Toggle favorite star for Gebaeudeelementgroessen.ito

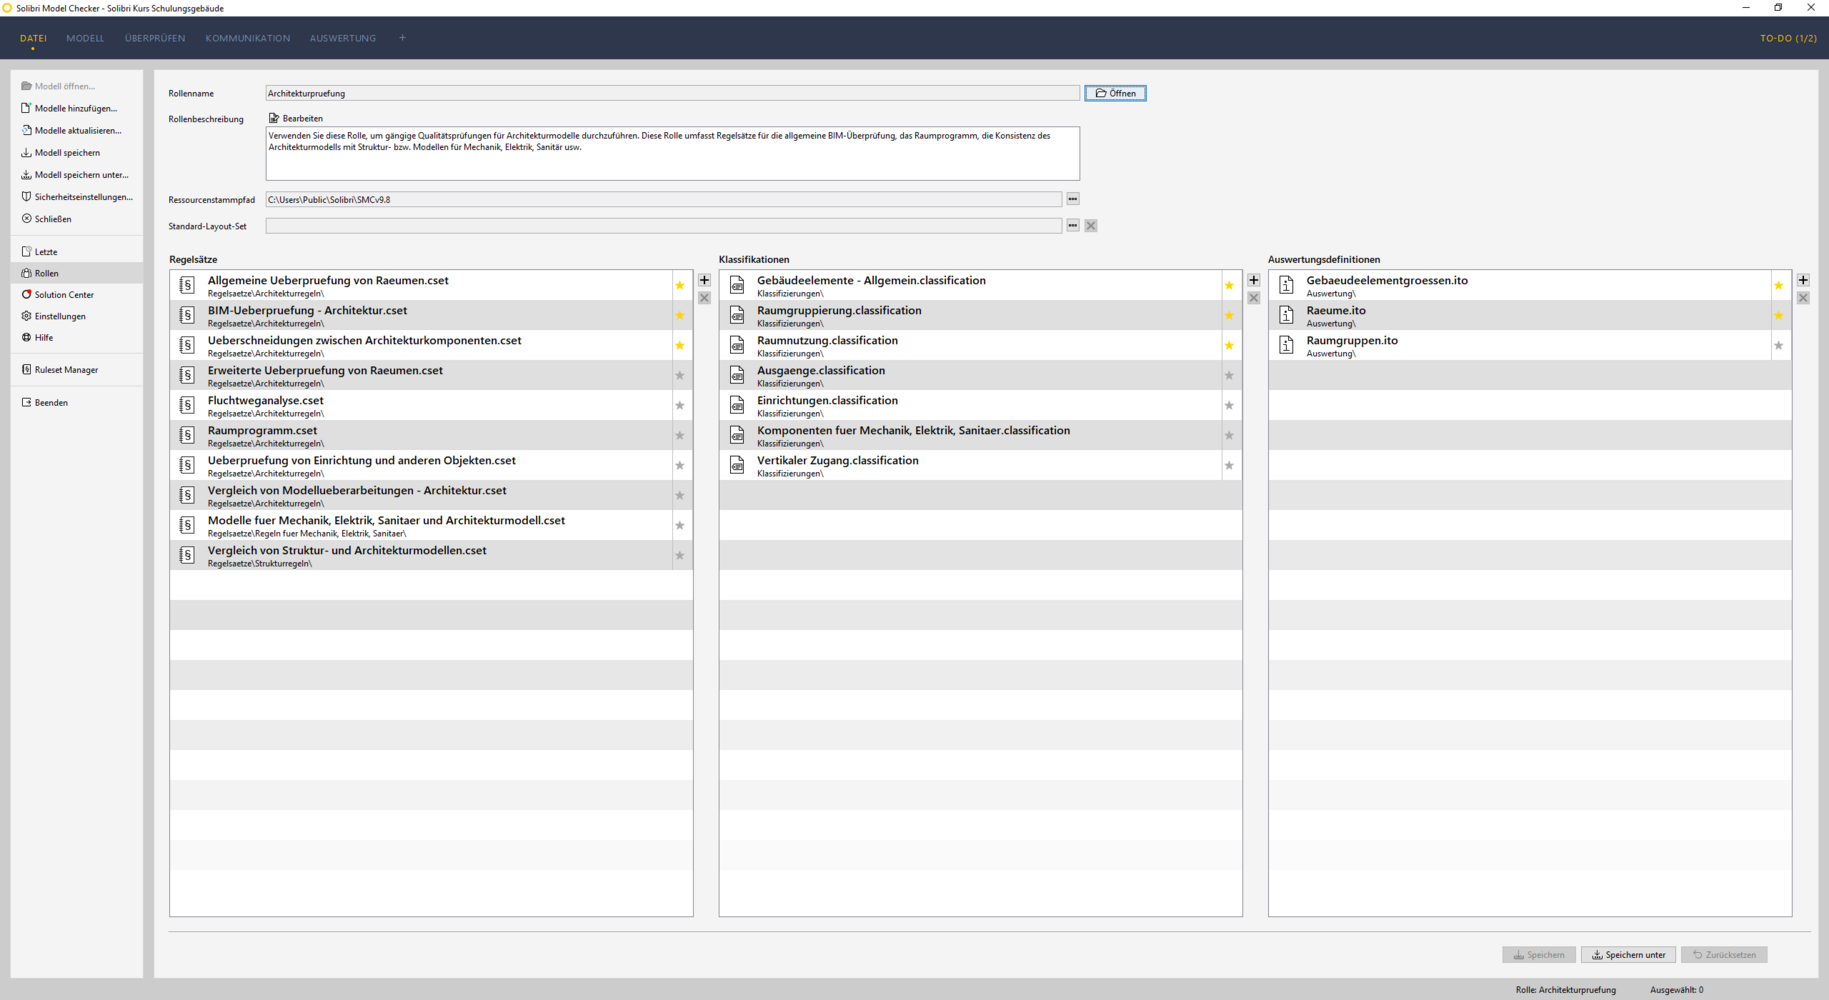pos(1779,286)
